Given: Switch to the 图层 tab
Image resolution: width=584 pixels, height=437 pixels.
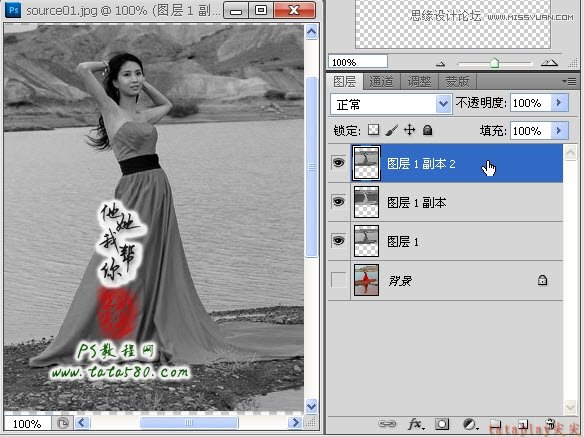Looking at the screenshot, I should (x=345, y=81).
